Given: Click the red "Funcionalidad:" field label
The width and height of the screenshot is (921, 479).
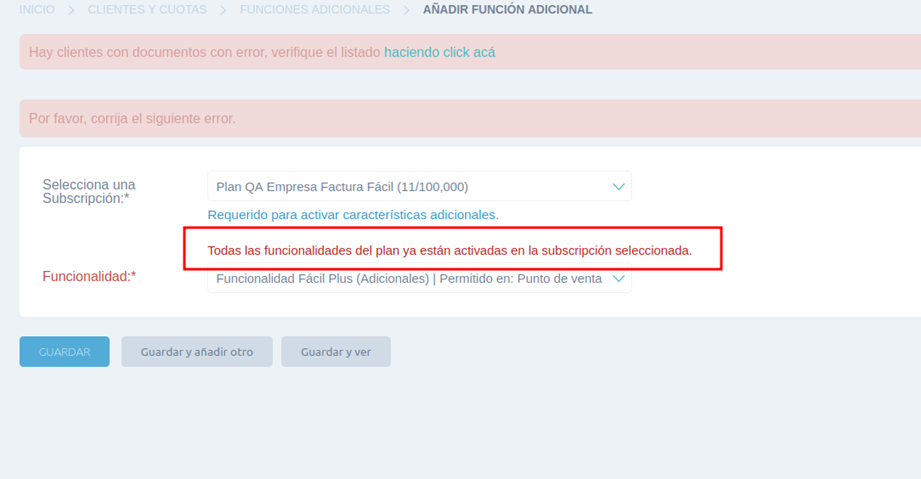Looking at the screenshot, I should 89,276.
